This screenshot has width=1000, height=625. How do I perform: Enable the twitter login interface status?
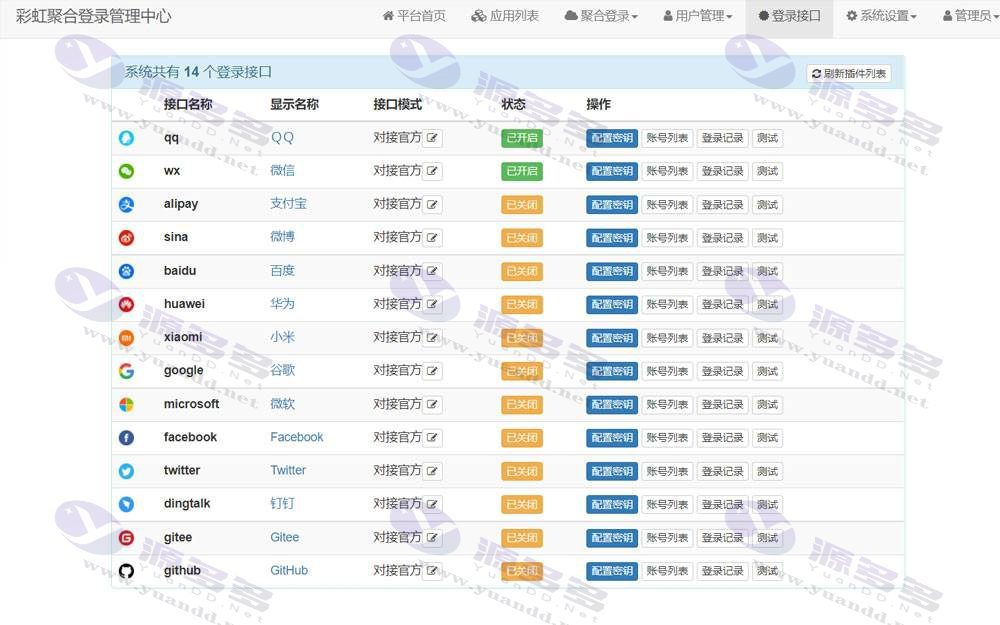[x=522, y=471]
